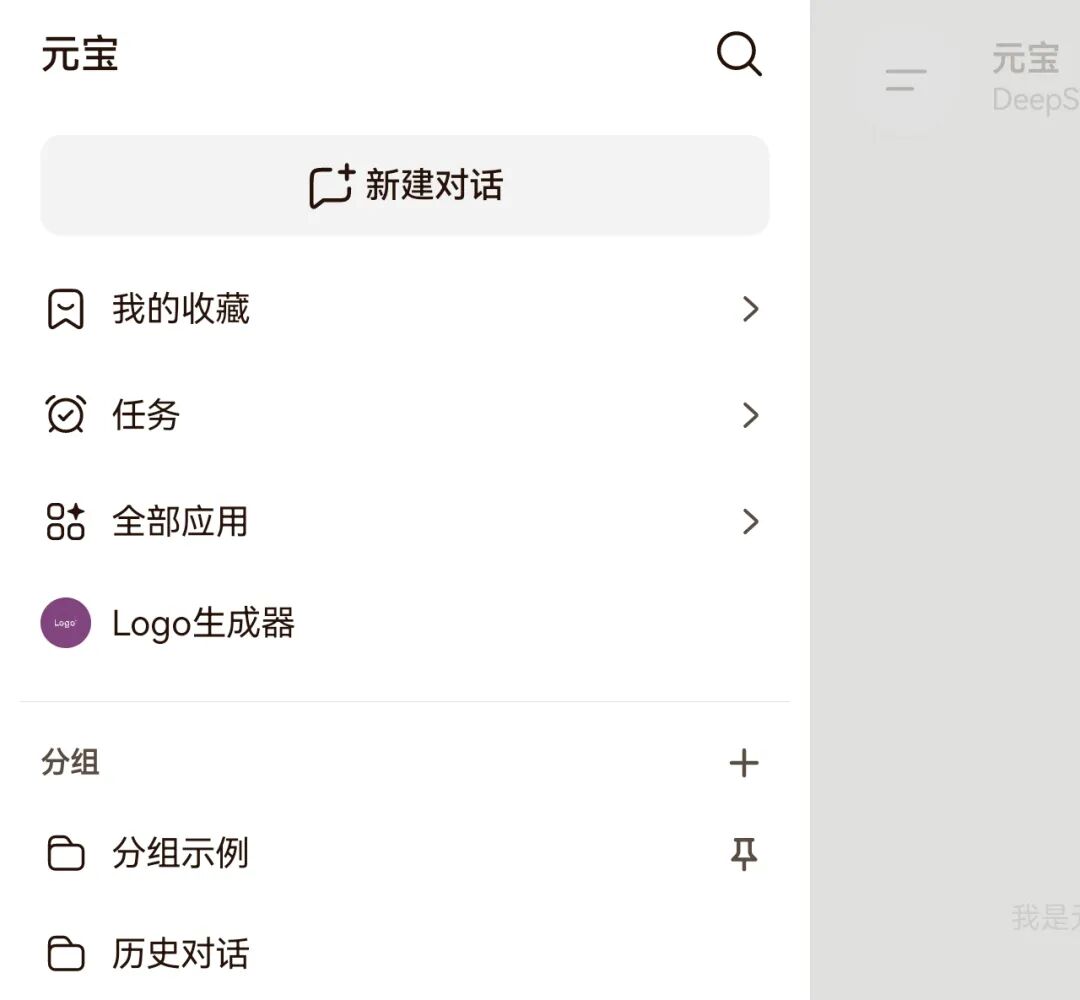Select the purple Logo生成器 app icon
The image size is (1080, 1000).
65,622
